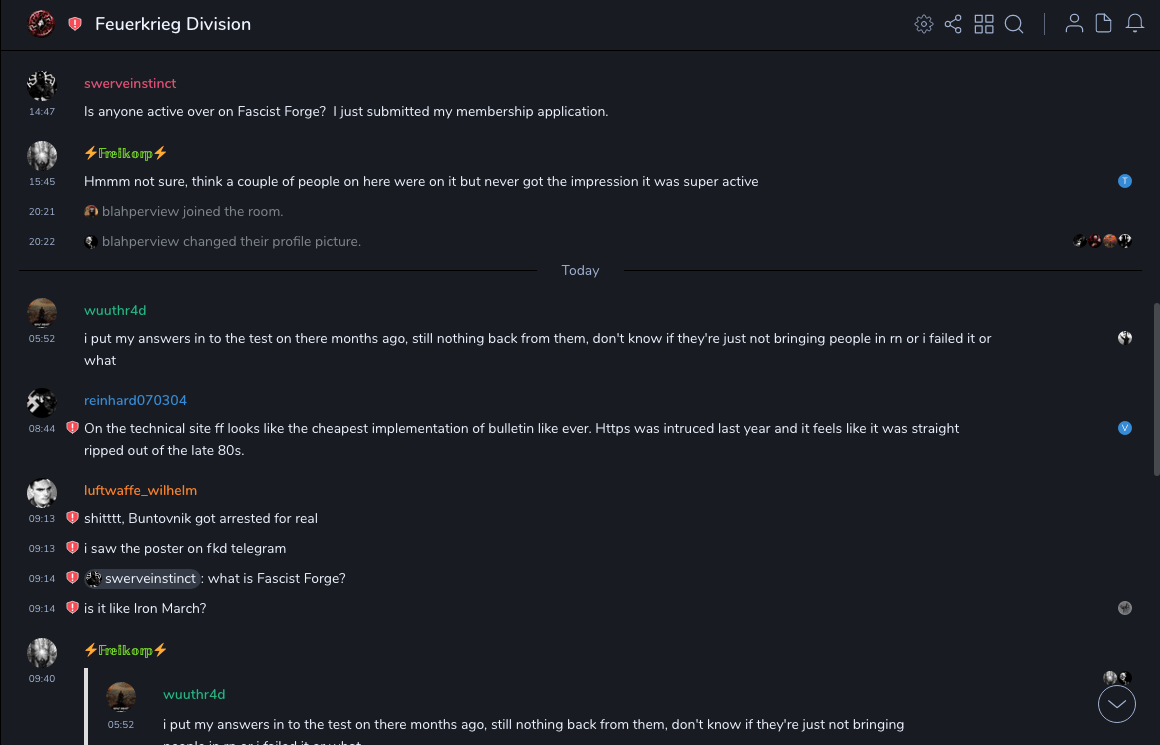Viewport: 1160px width, 745px height.
Task: Show the room members list icon
Action: [1074, 24]
